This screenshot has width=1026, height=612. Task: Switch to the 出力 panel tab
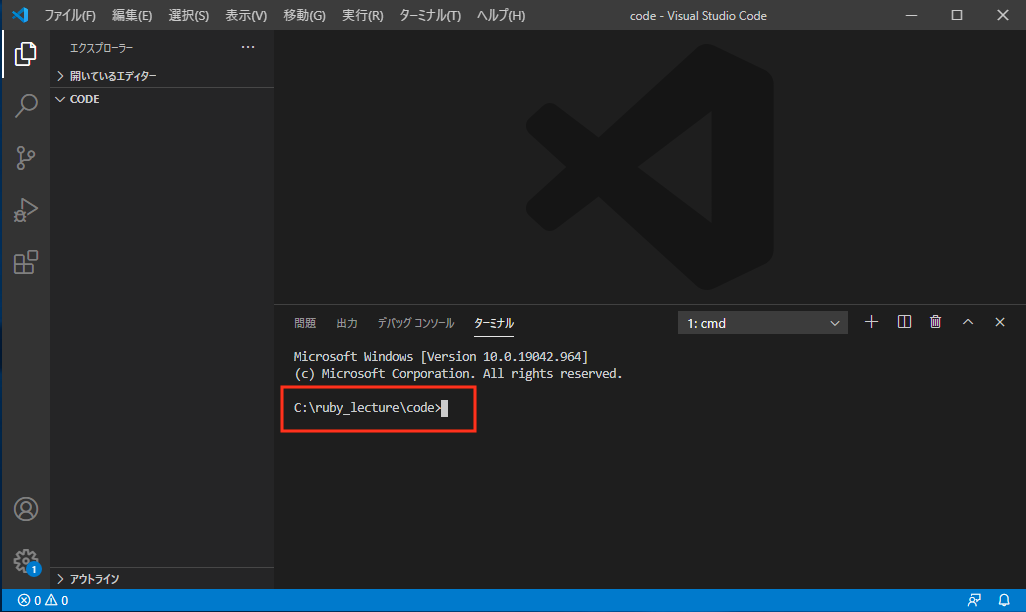[347, 323]
